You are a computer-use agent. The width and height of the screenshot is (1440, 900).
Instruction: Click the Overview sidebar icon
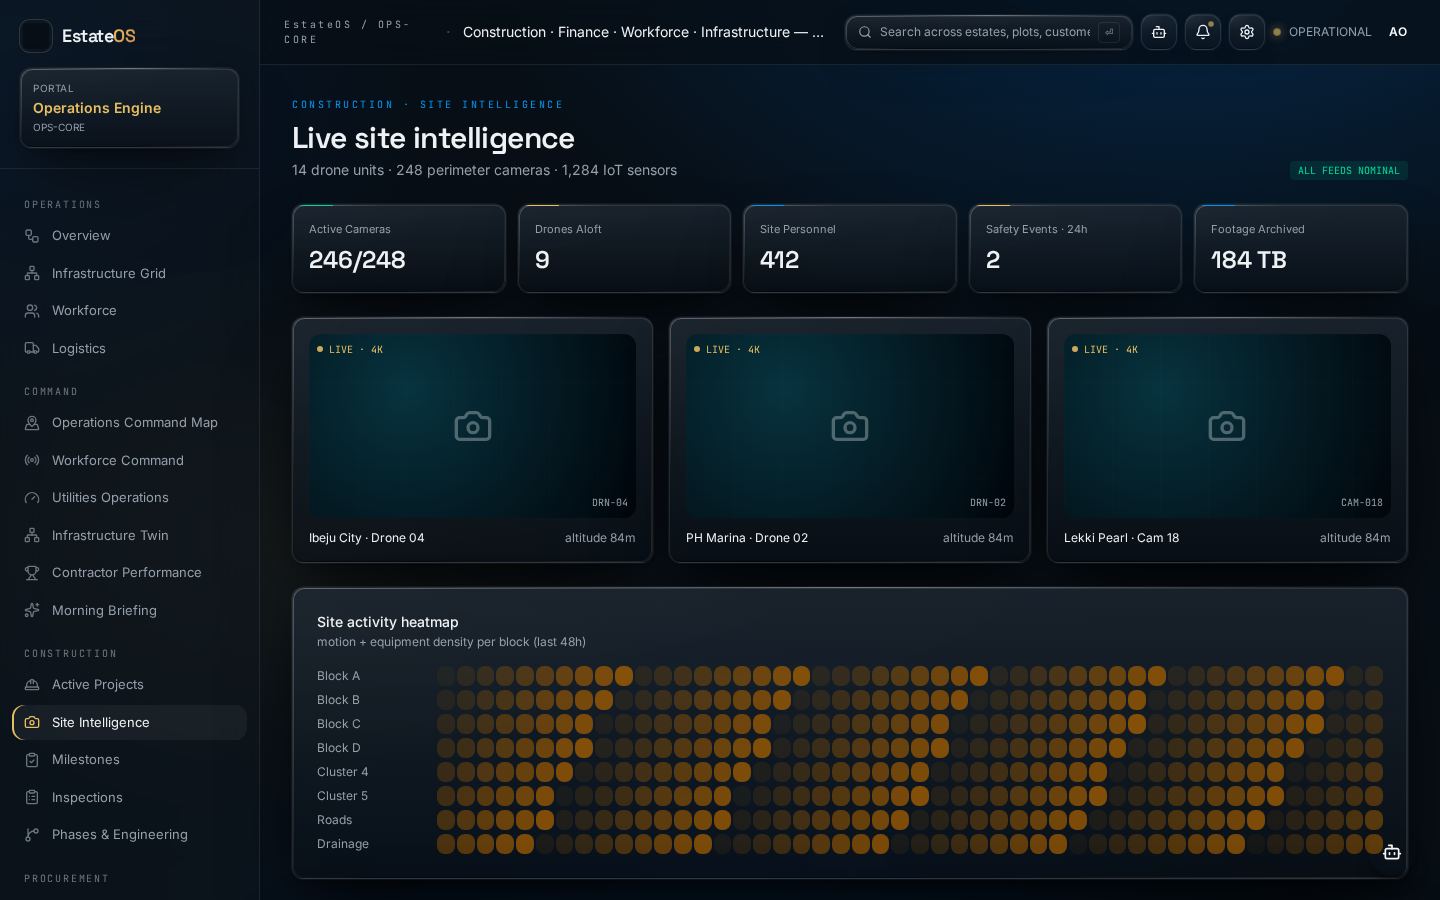tap(32, 236)
